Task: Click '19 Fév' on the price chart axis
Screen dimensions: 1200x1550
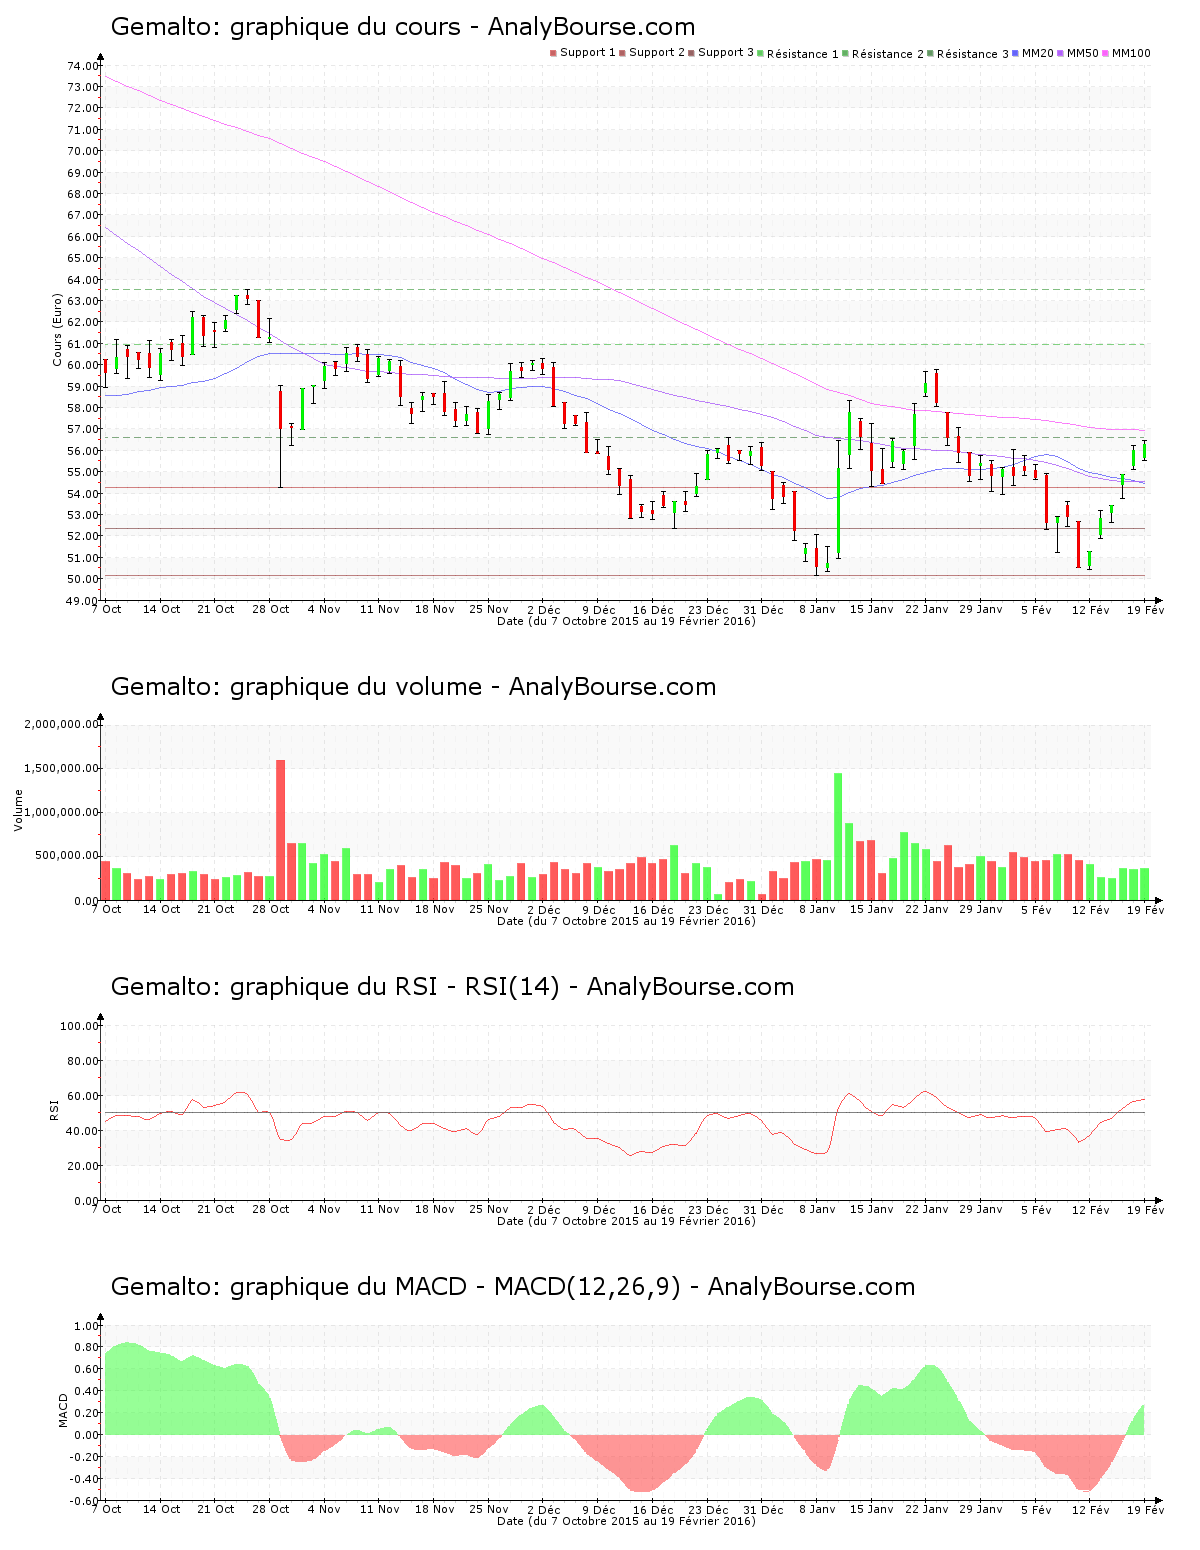Action: (1146, 609)
